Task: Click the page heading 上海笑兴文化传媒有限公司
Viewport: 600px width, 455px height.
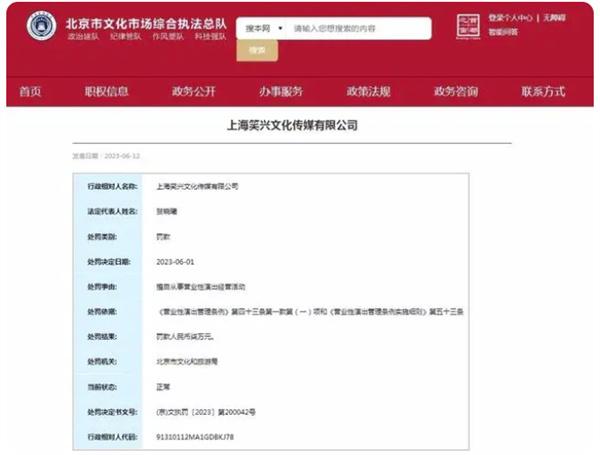Action: (x=292, y=125)
